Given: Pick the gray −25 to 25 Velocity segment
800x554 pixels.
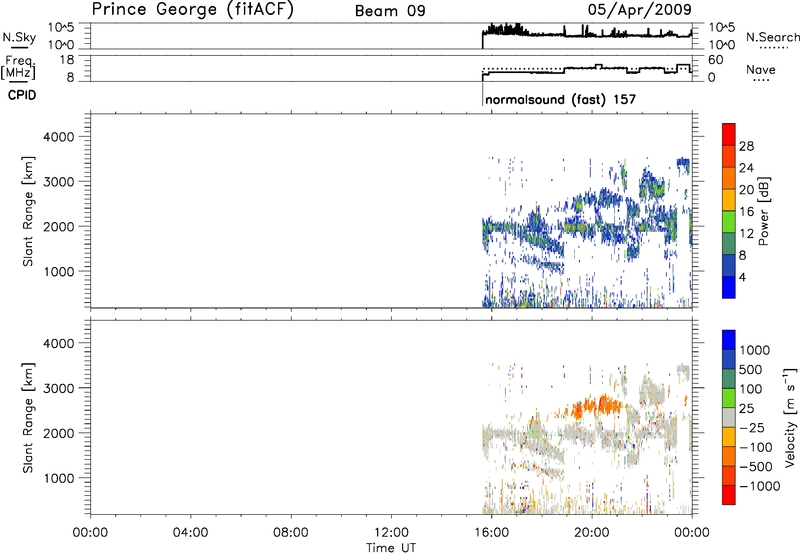Looking at the screenshot, I should [x=729, y=417].
